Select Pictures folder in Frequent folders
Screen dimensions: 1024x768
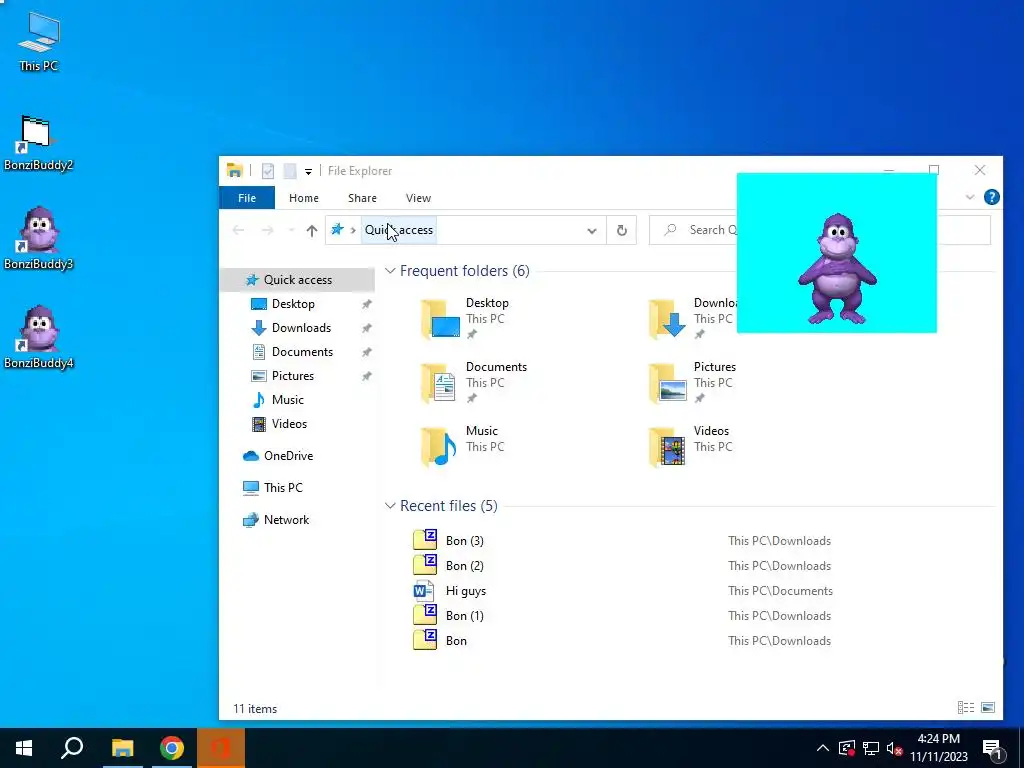tap(694, 383)
